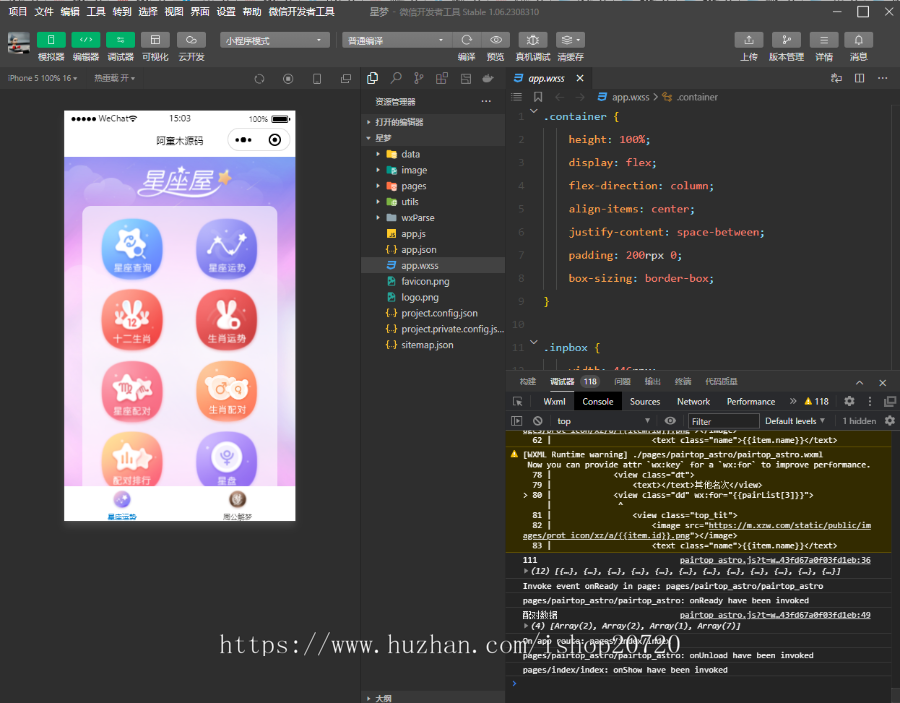The width and height of the screenshot is (900, 703).
Task: Switch to the 问题 panel tab
Action: coord(622,382)
